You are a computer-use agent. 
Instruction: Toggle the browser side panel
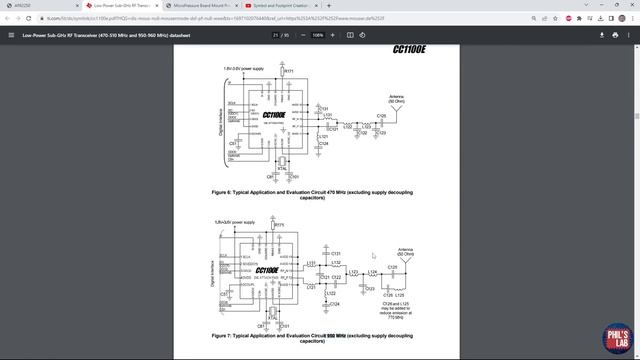point(611,18)
